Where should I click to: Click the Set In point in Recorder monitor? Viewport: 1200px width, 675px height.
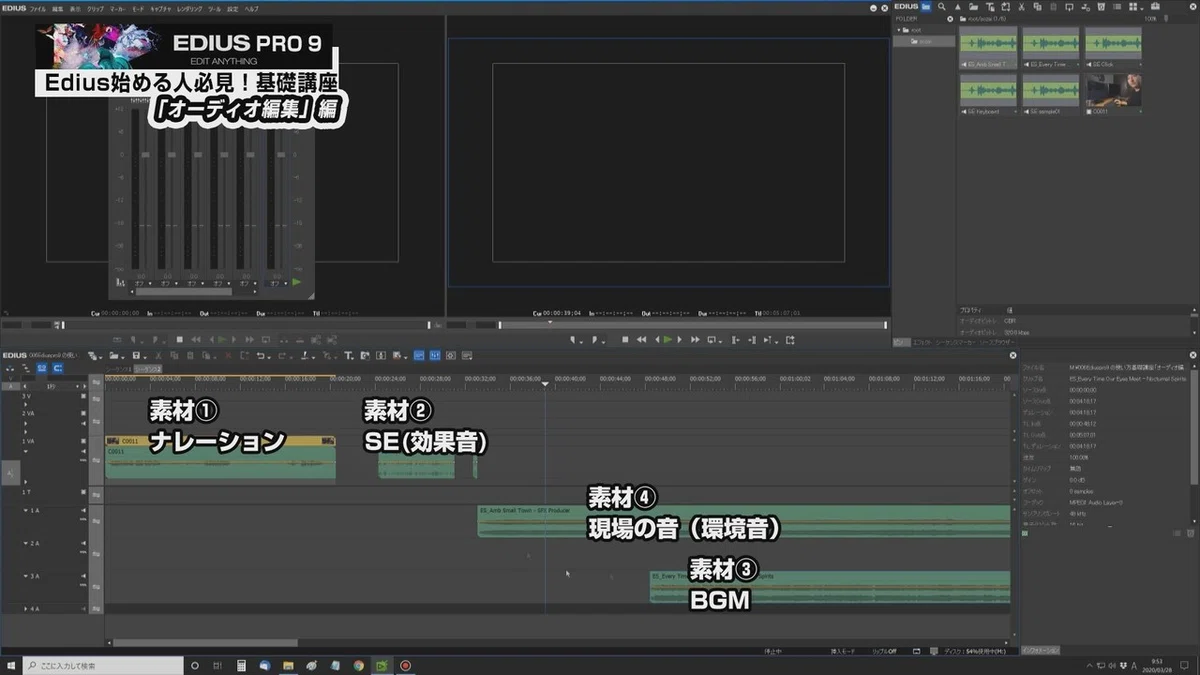[573, 340]
